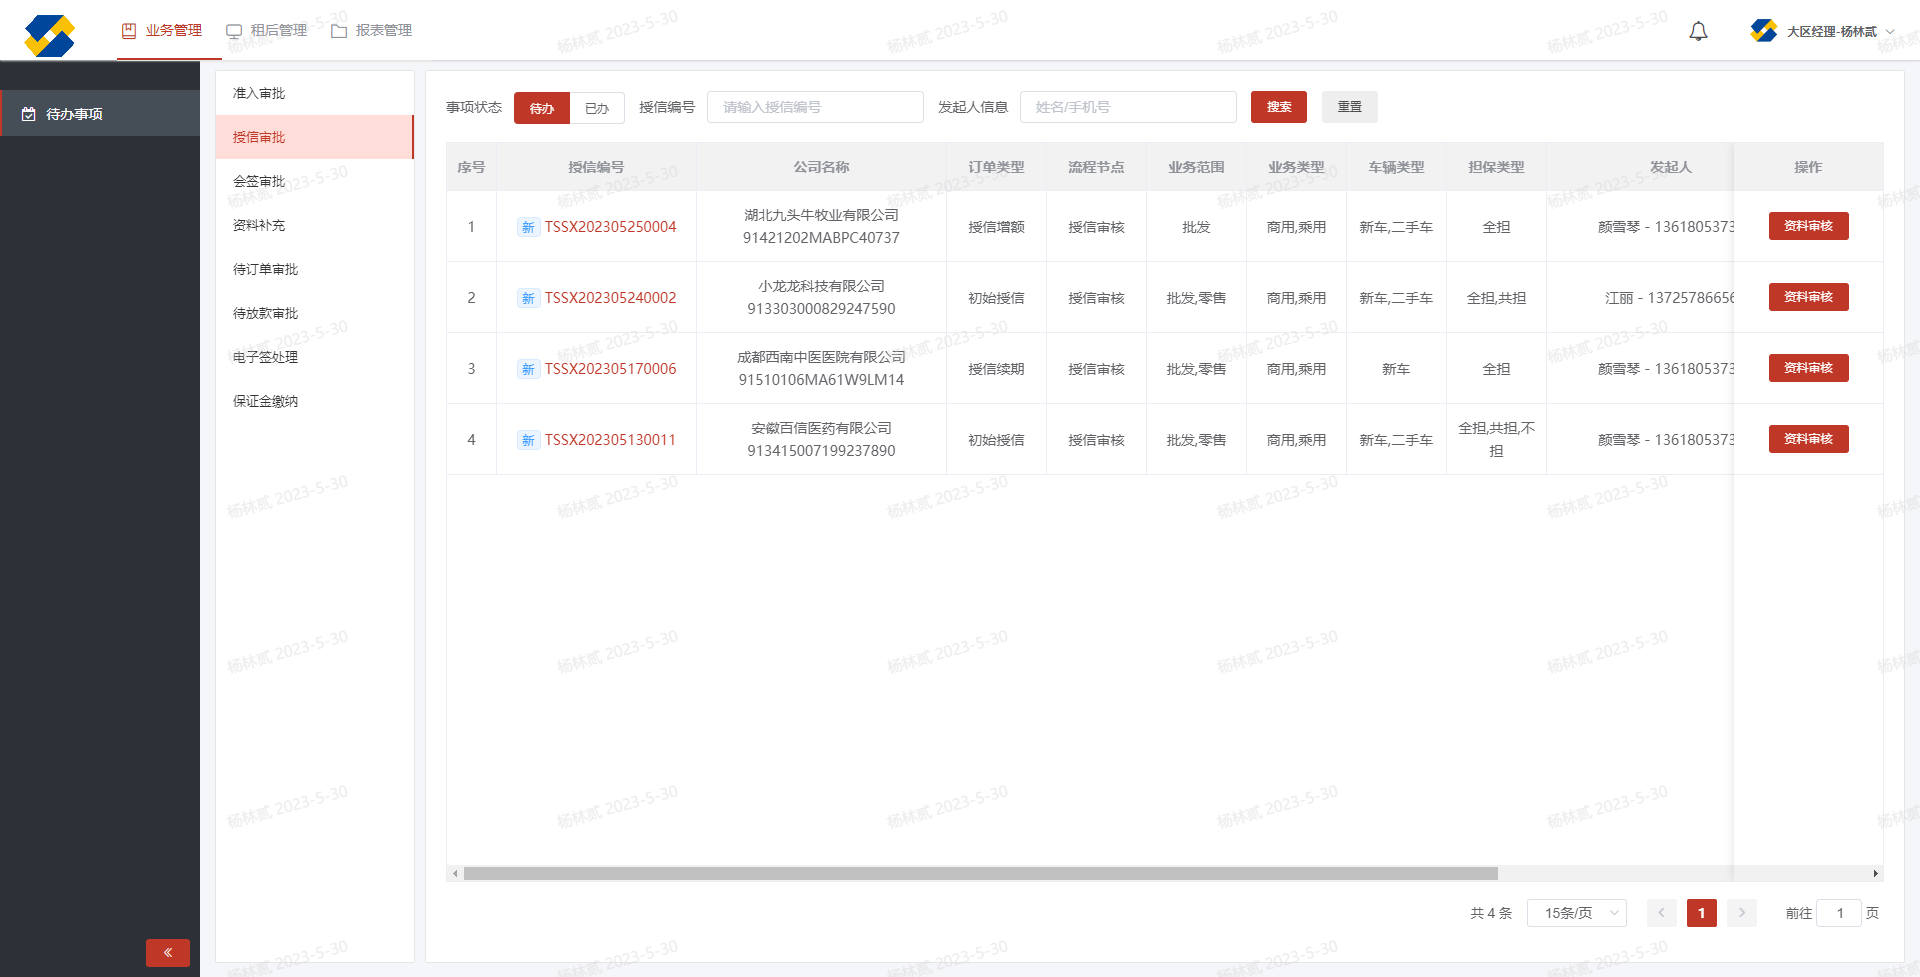
Task: Click the scrollbar right arrow
Action: coord(1875,874)
